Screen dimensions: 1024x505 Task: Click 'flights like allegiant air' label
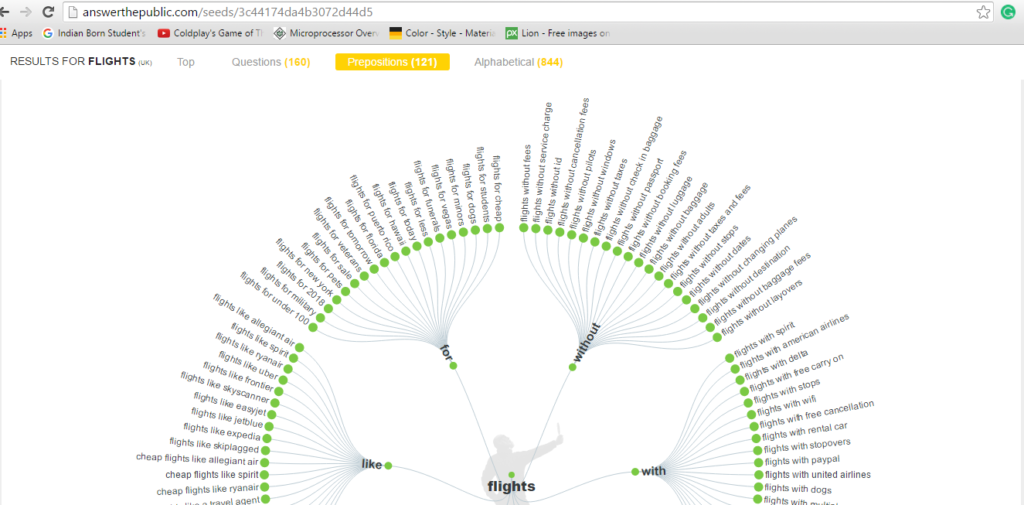click(254, 318)
